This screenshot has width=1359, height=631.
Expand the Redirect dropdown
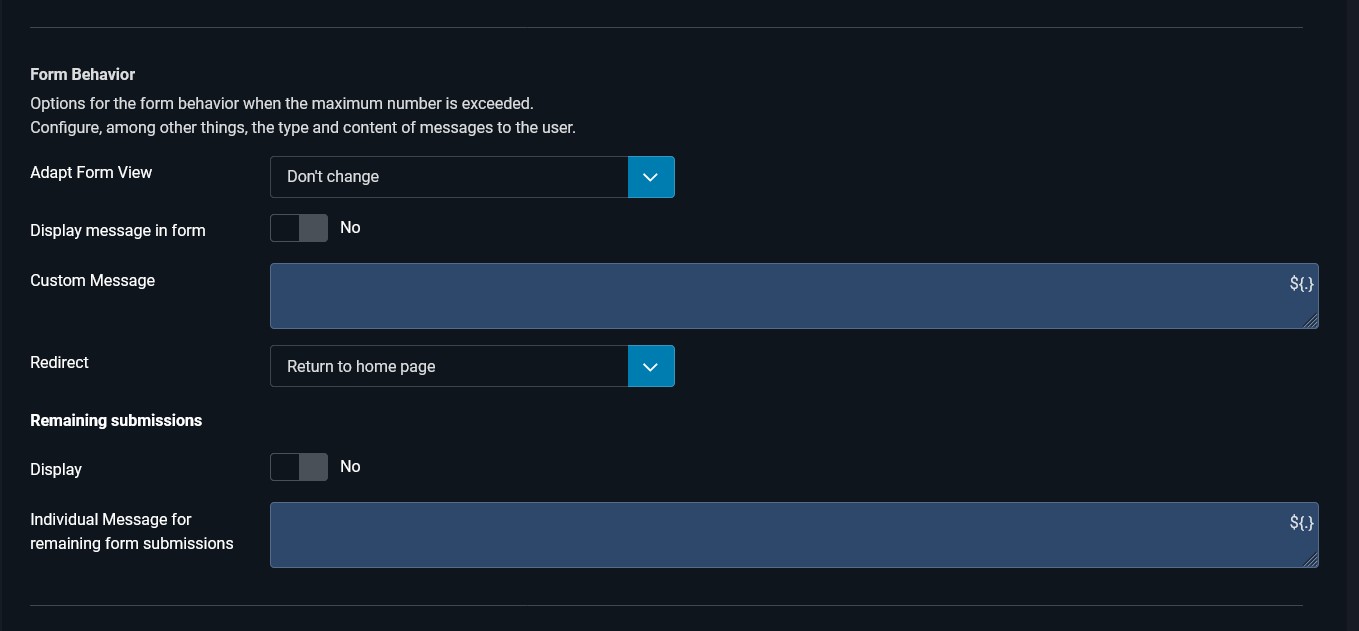(x=450, y=366)
